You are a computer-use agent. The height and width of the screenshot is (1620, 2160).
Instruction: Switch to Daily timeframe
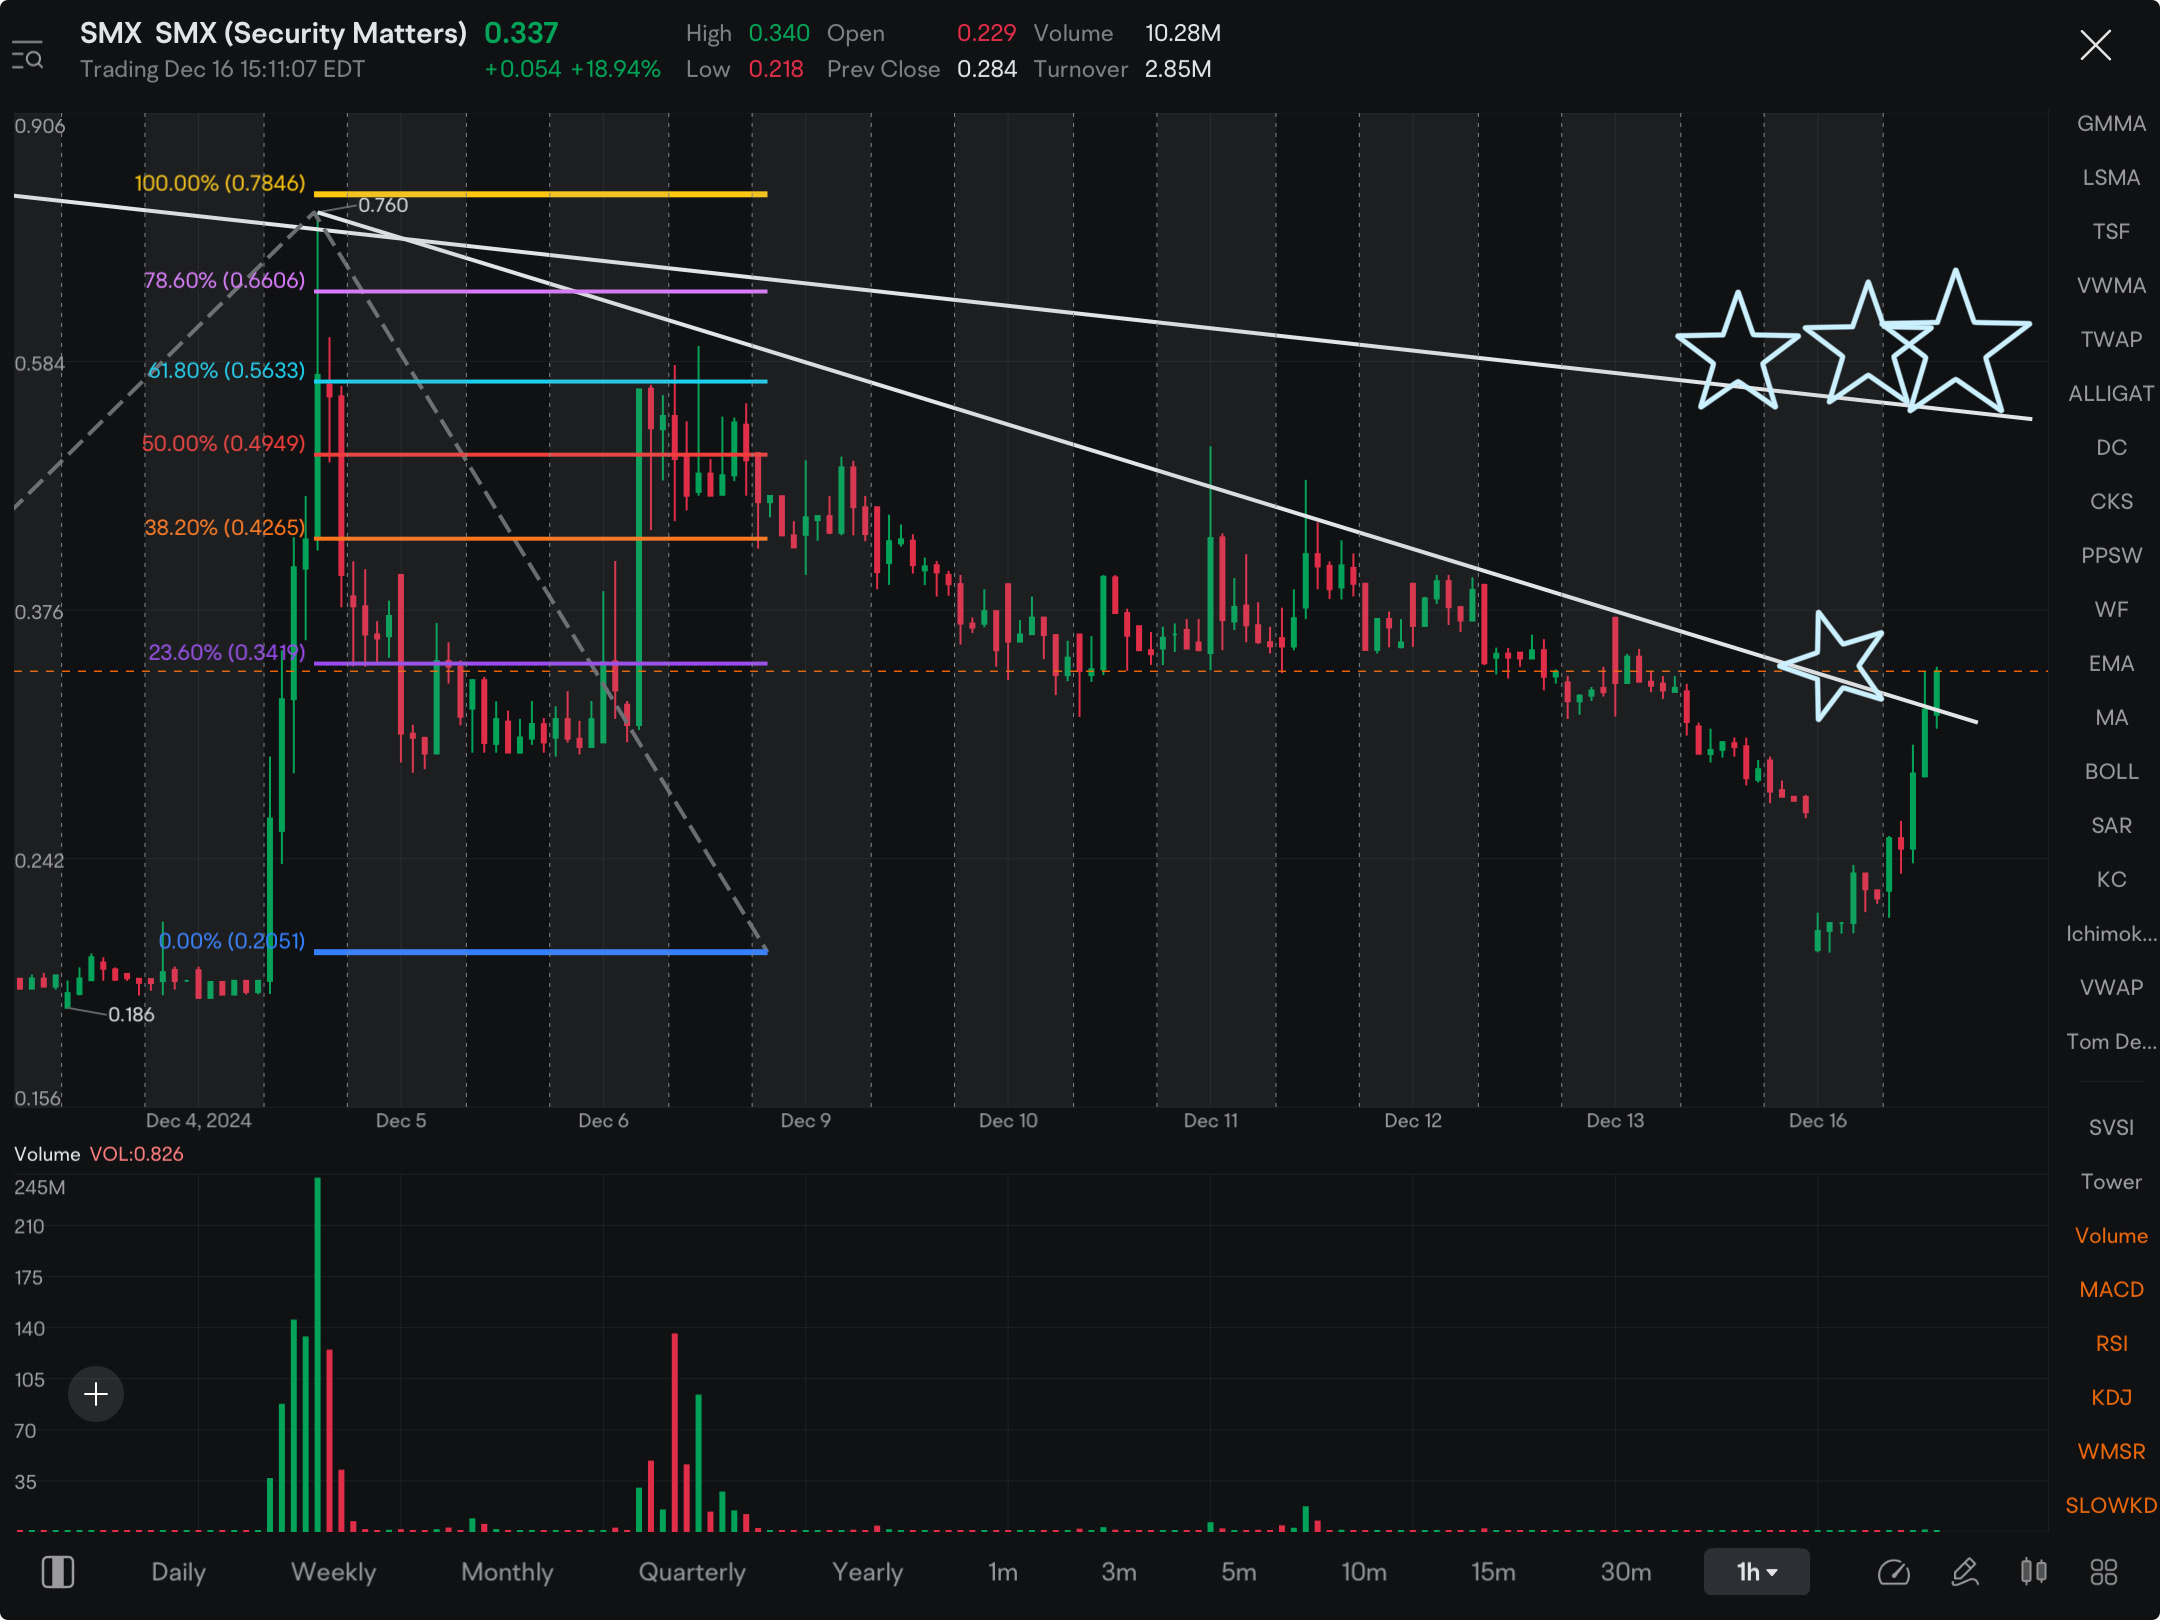(178, 1572)
